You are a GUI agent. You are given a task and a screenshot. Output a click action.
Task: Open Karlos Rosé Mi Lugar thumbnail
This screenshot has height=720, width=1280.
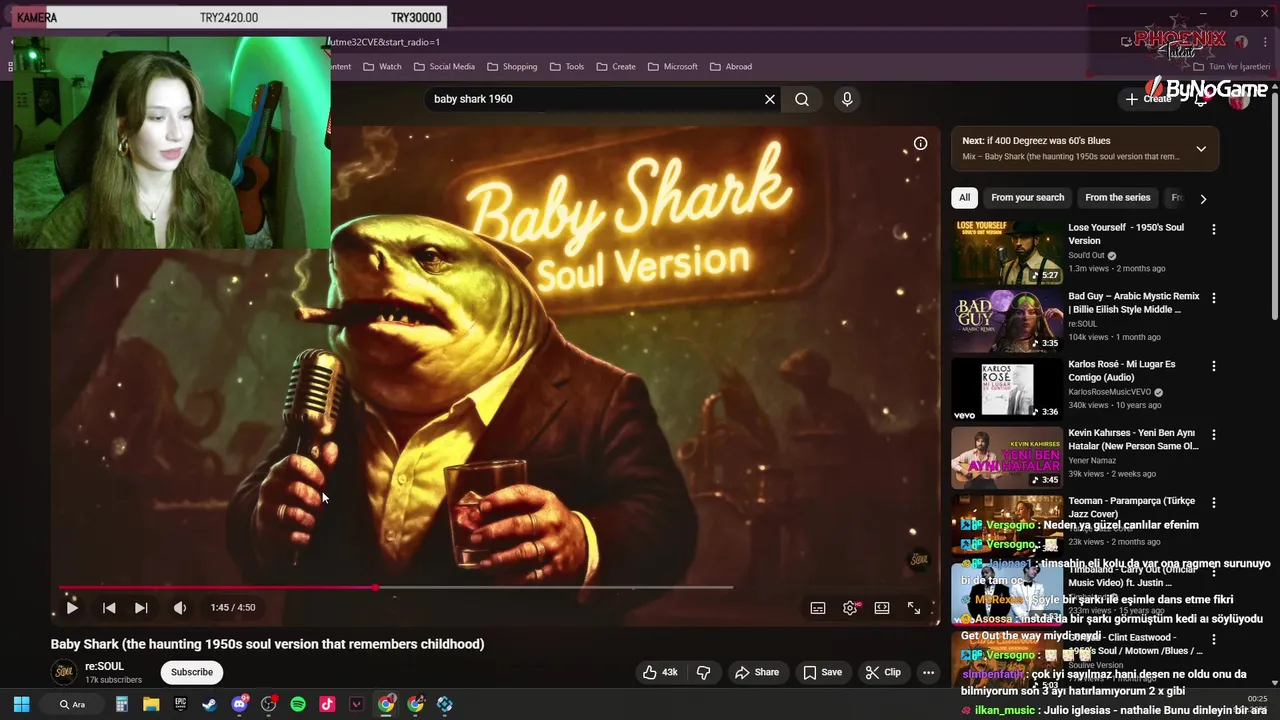coord(1007,389)
